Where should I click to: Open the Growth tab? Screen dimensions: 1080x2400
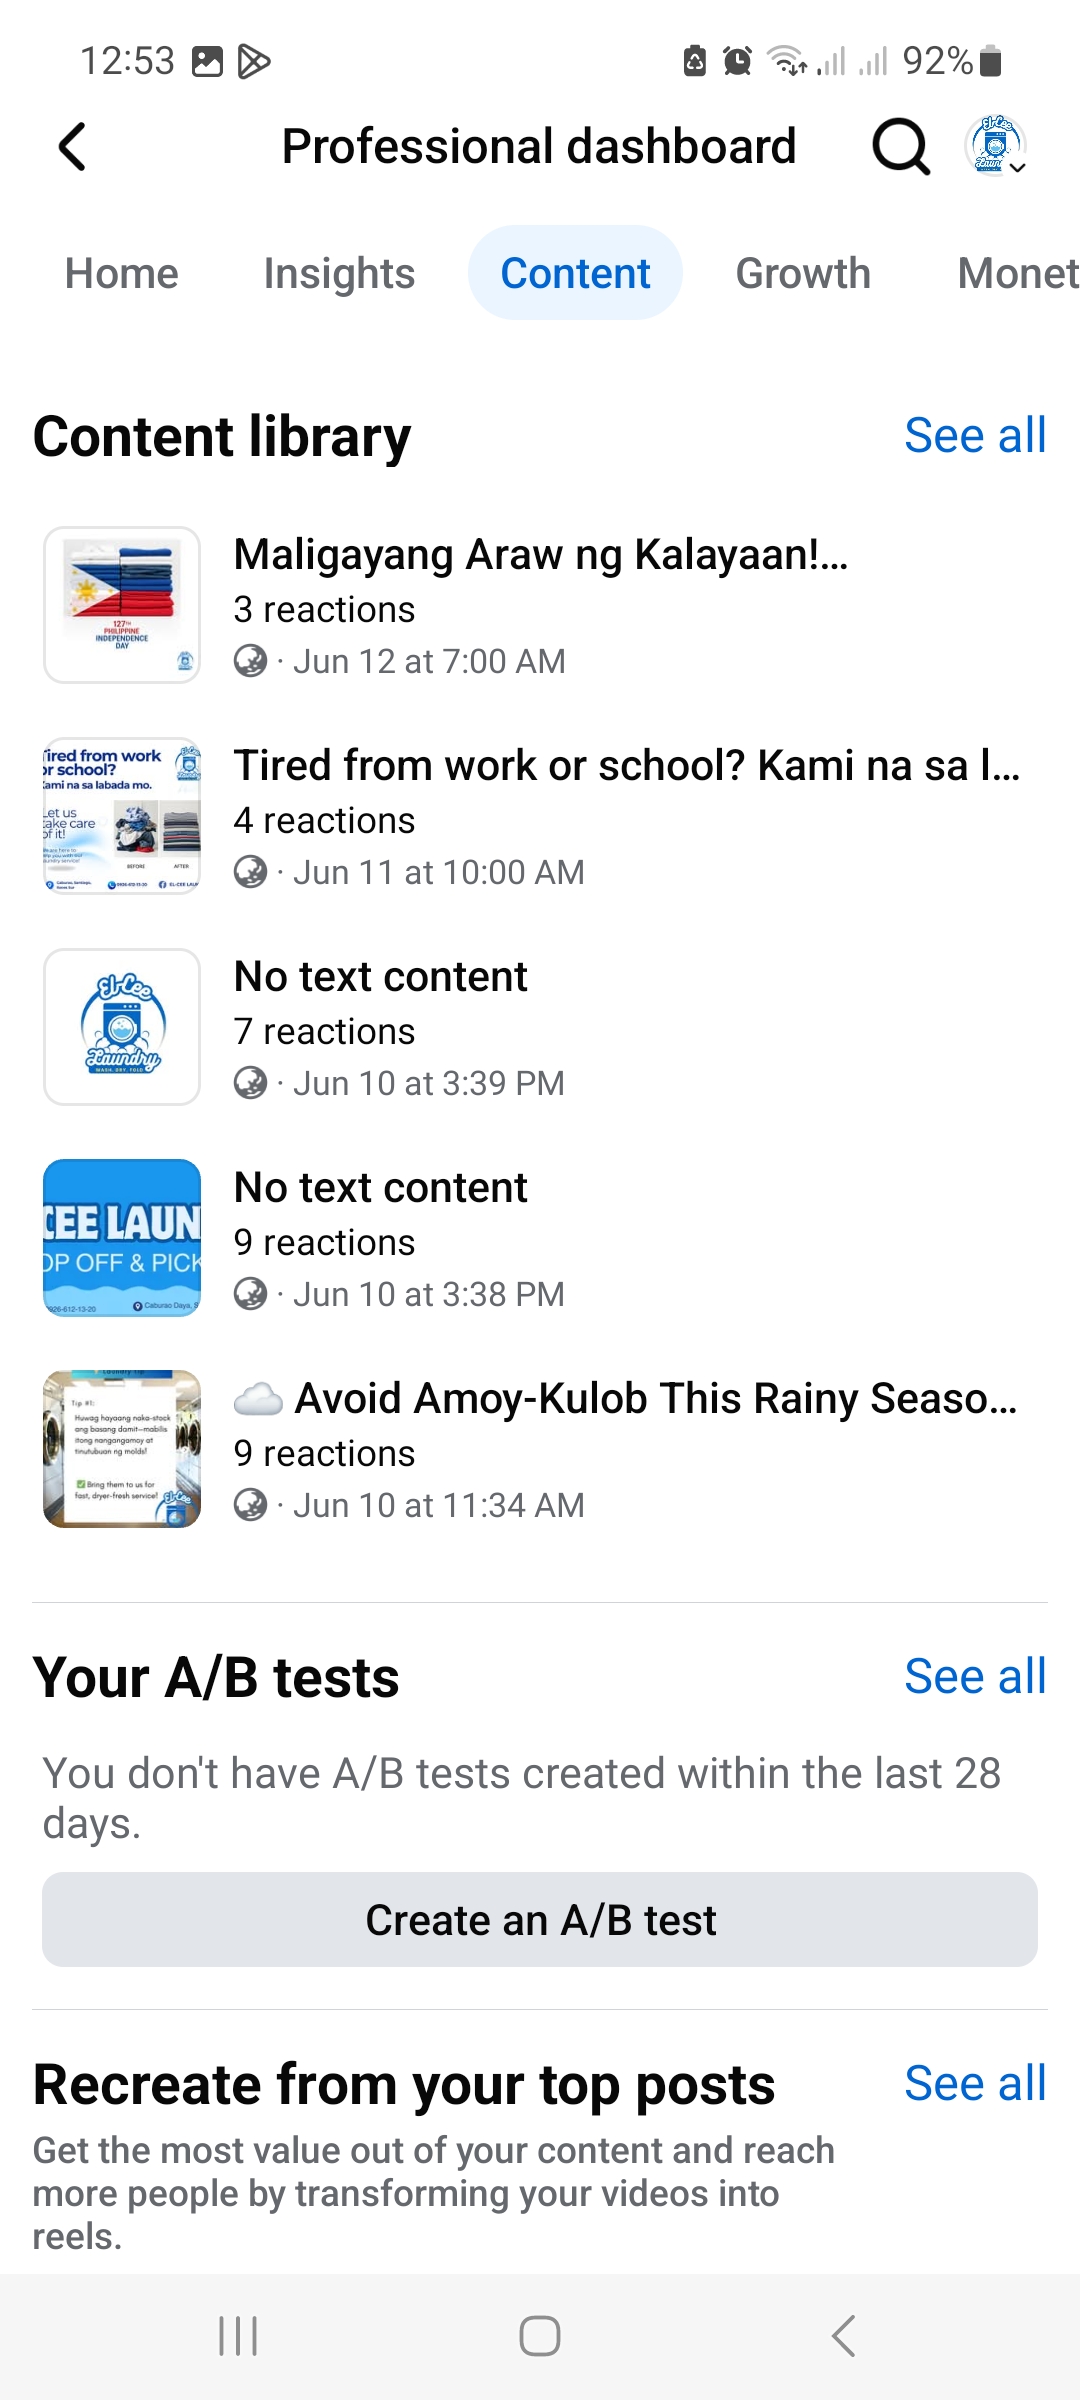[803, 273]
